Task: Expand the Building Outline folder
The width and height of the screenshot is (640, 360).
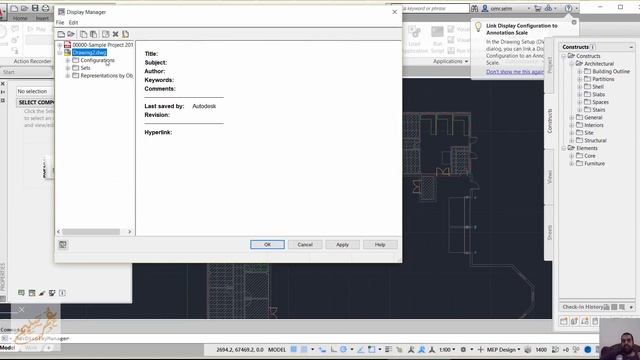Action: (580, 71)
